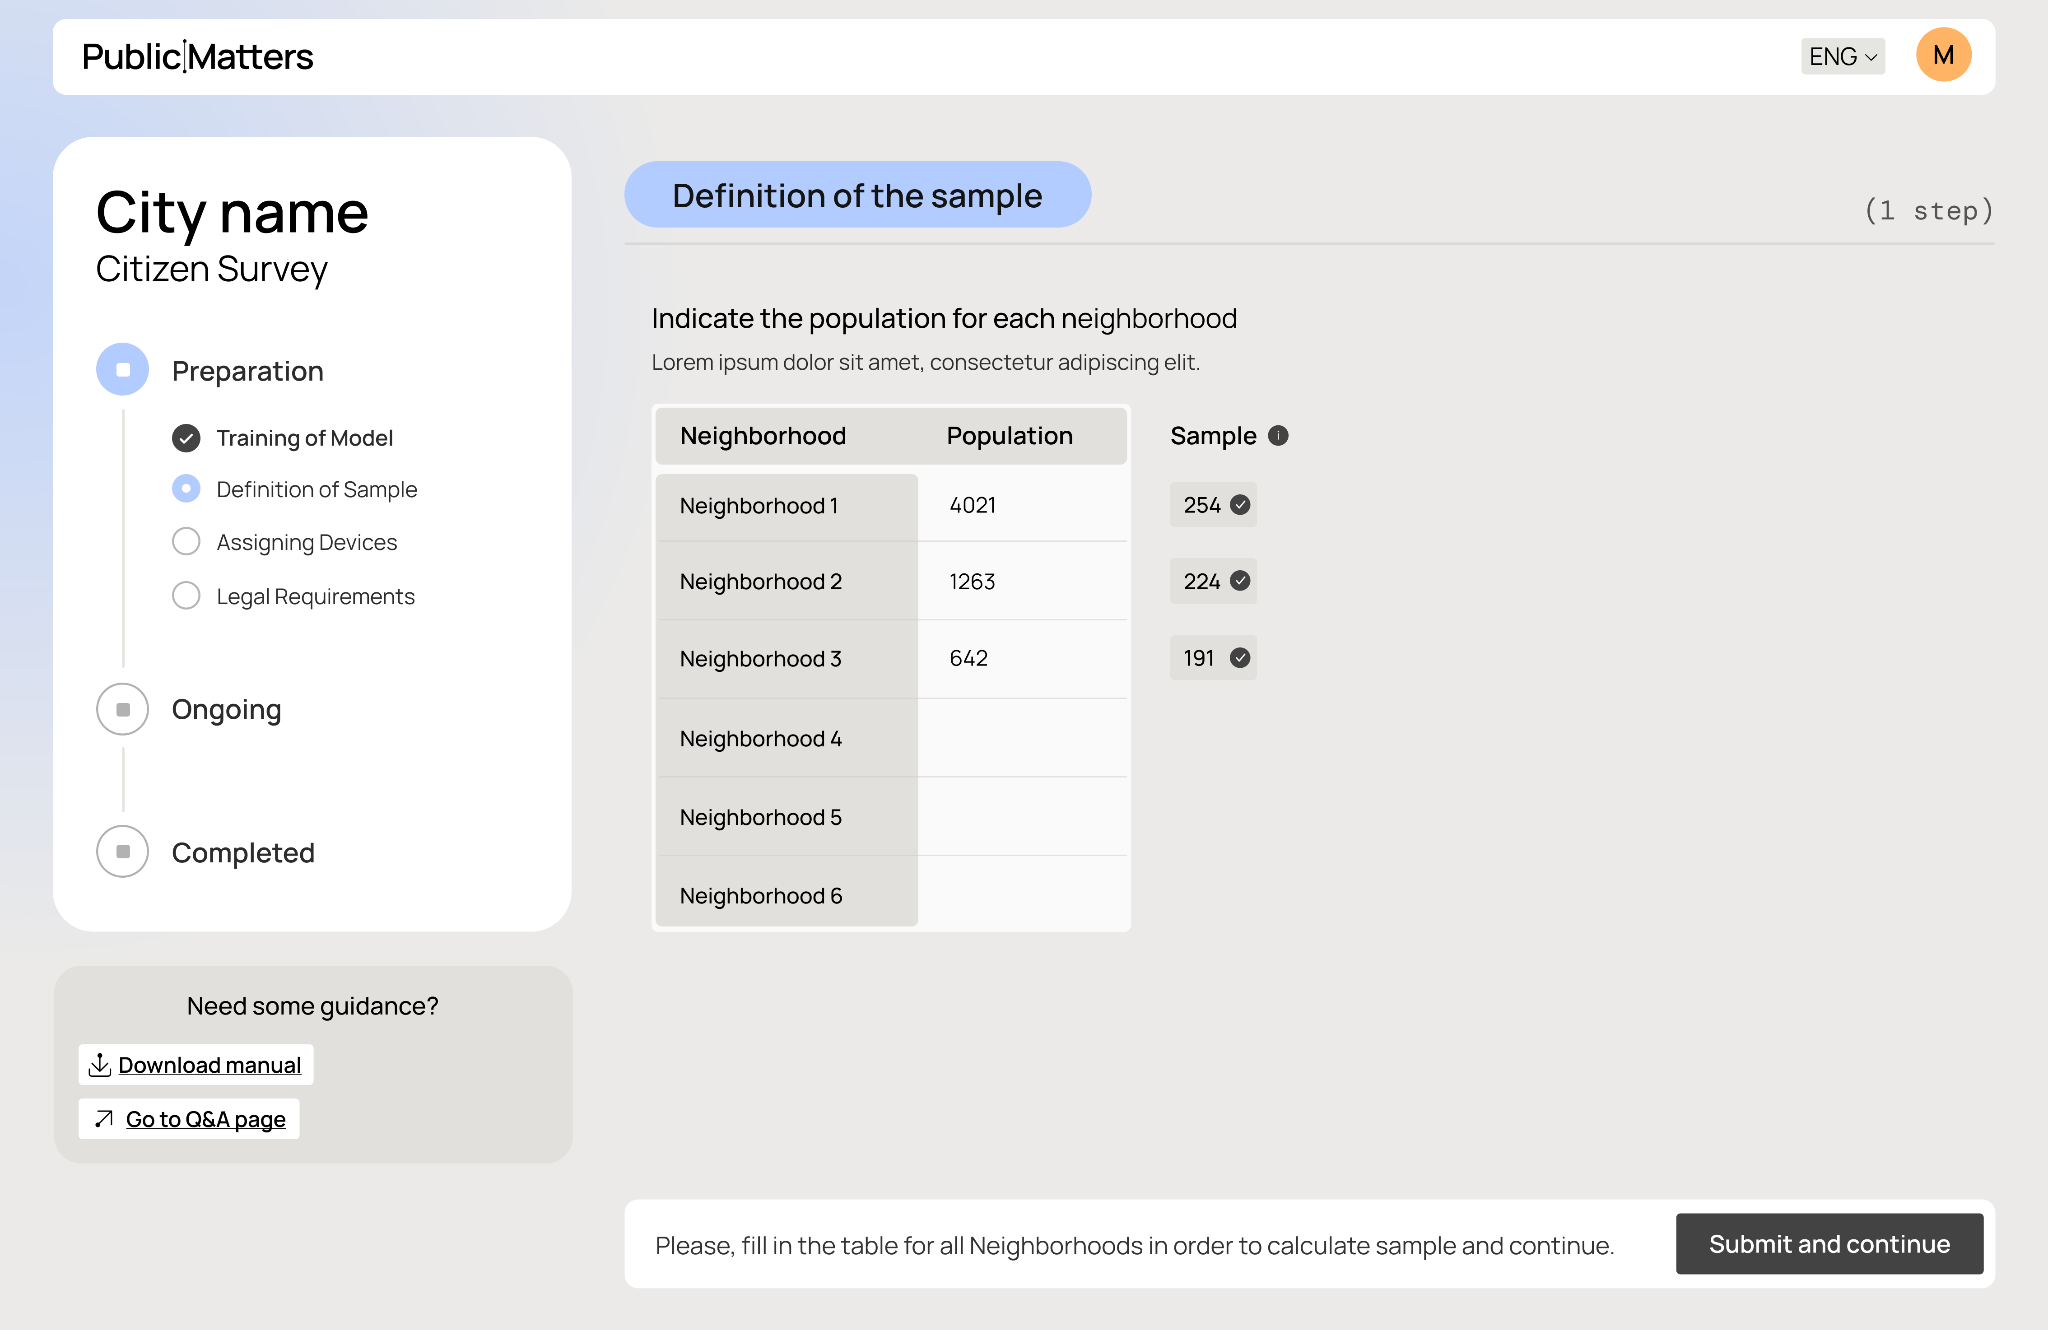The width and height of the screenshot is (2048, 1330).
Task: Expand the Completed section
Action: [x=242, y=852]
